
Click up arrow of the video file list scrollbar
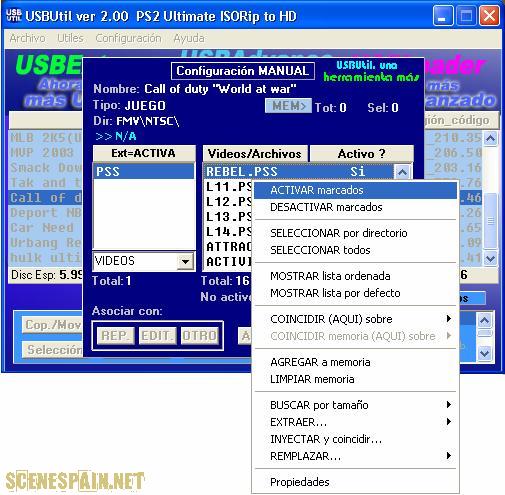click(402, 172)
